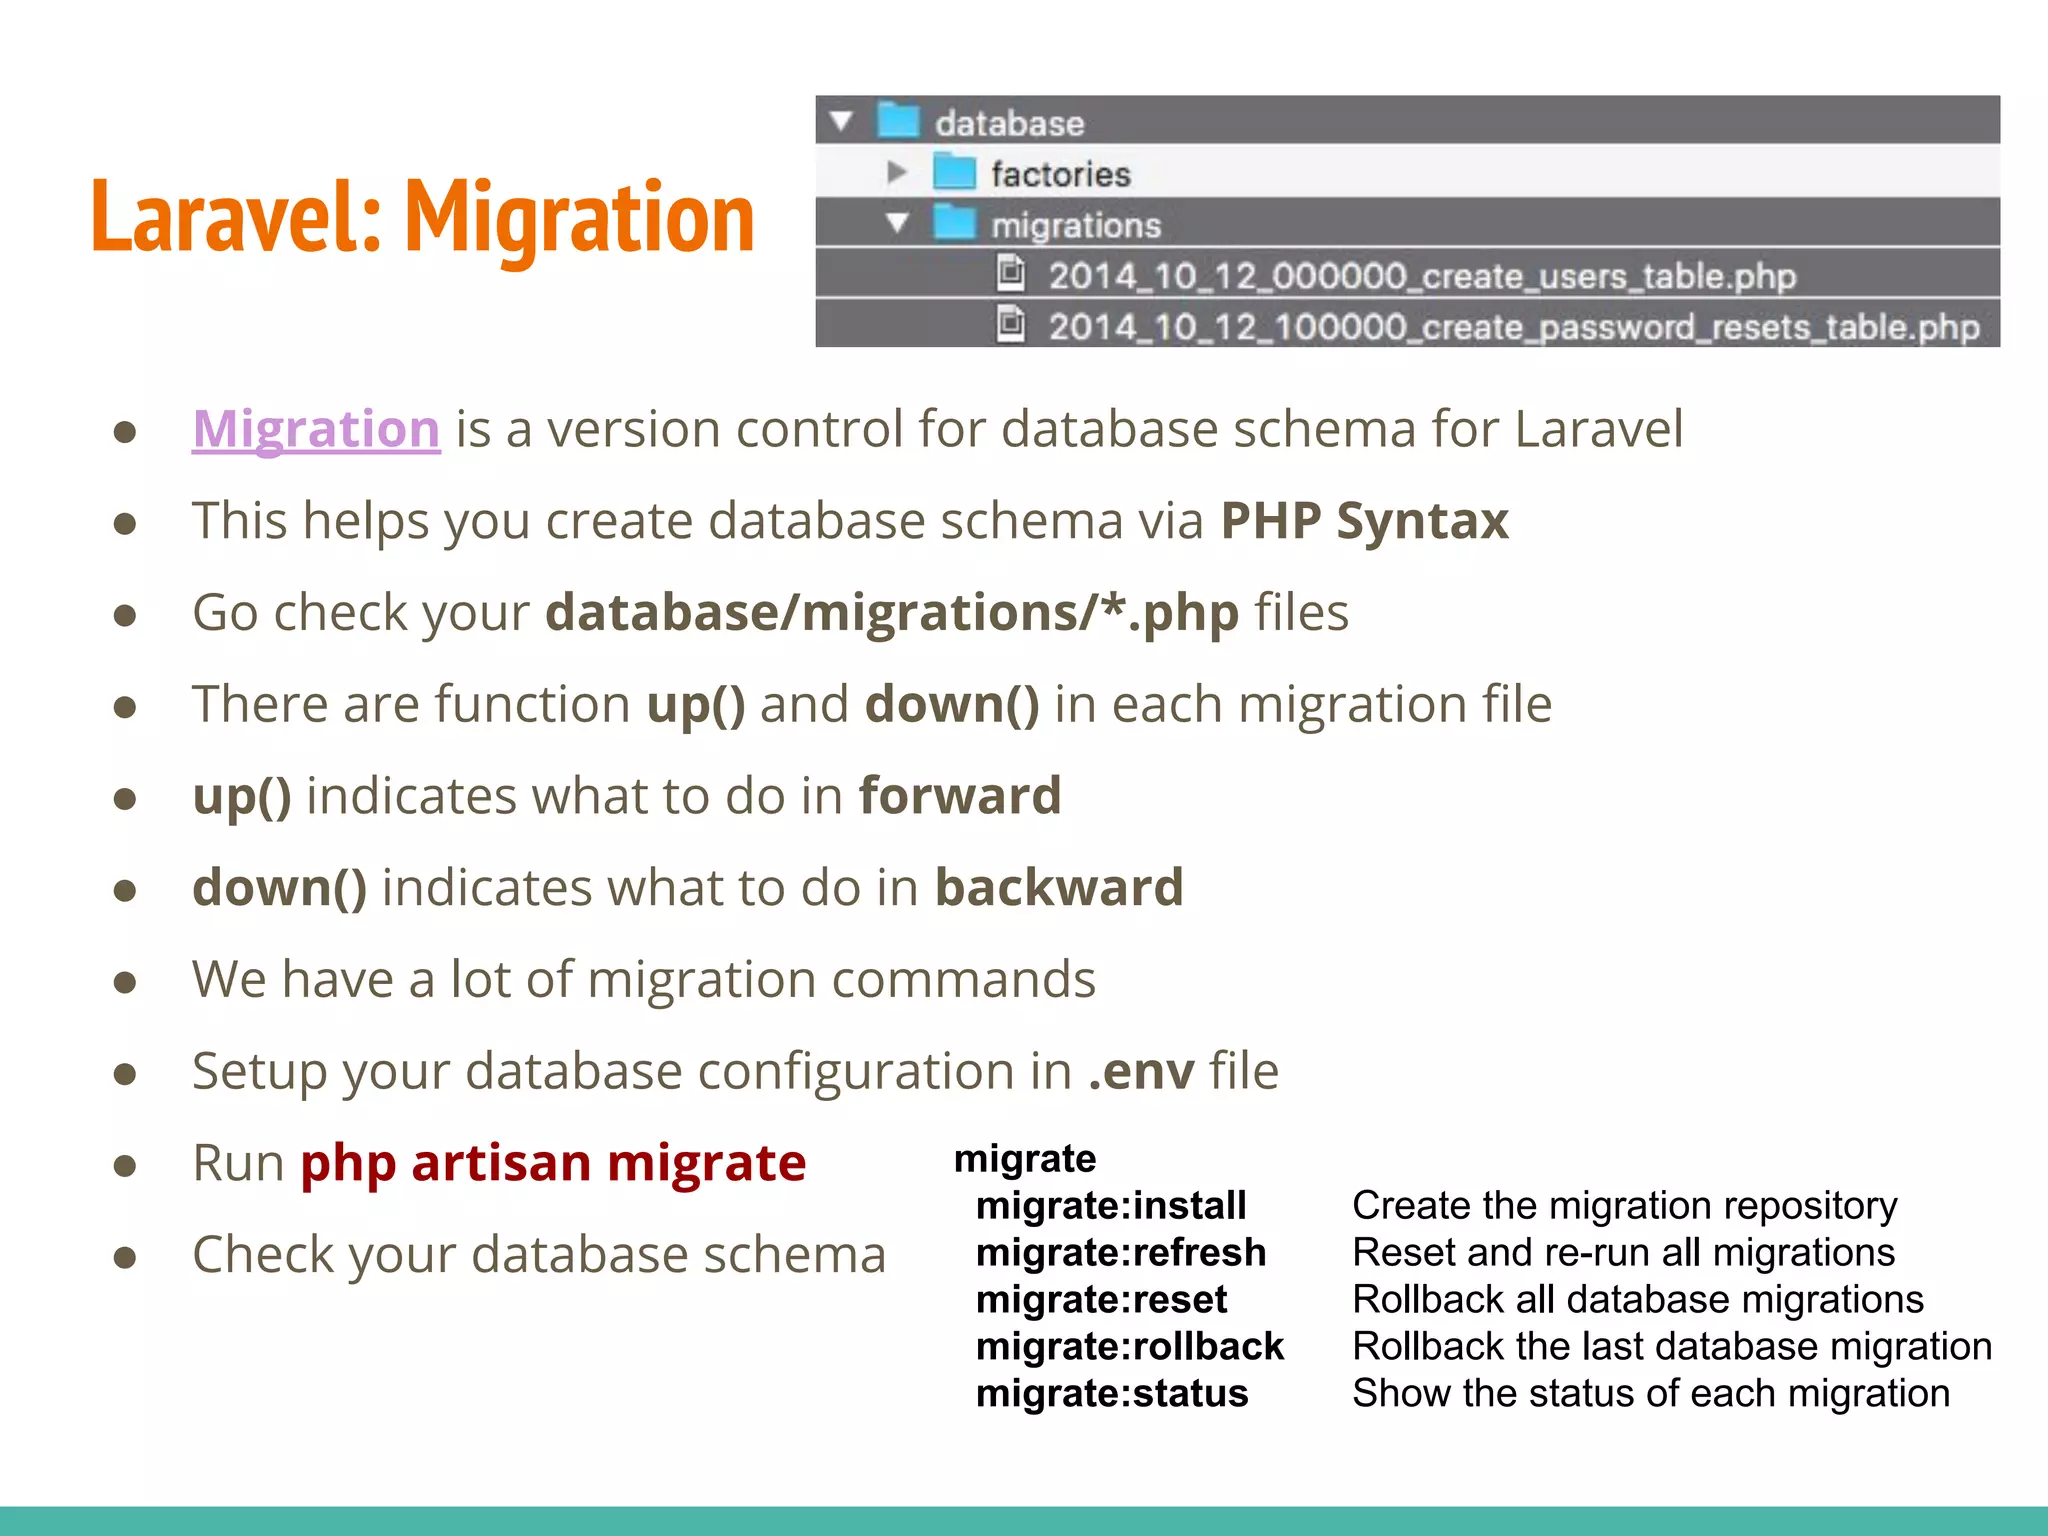Screen dimensions: 2048x1536
Task: Click the migrate:install command text
Action: 1110,1205
